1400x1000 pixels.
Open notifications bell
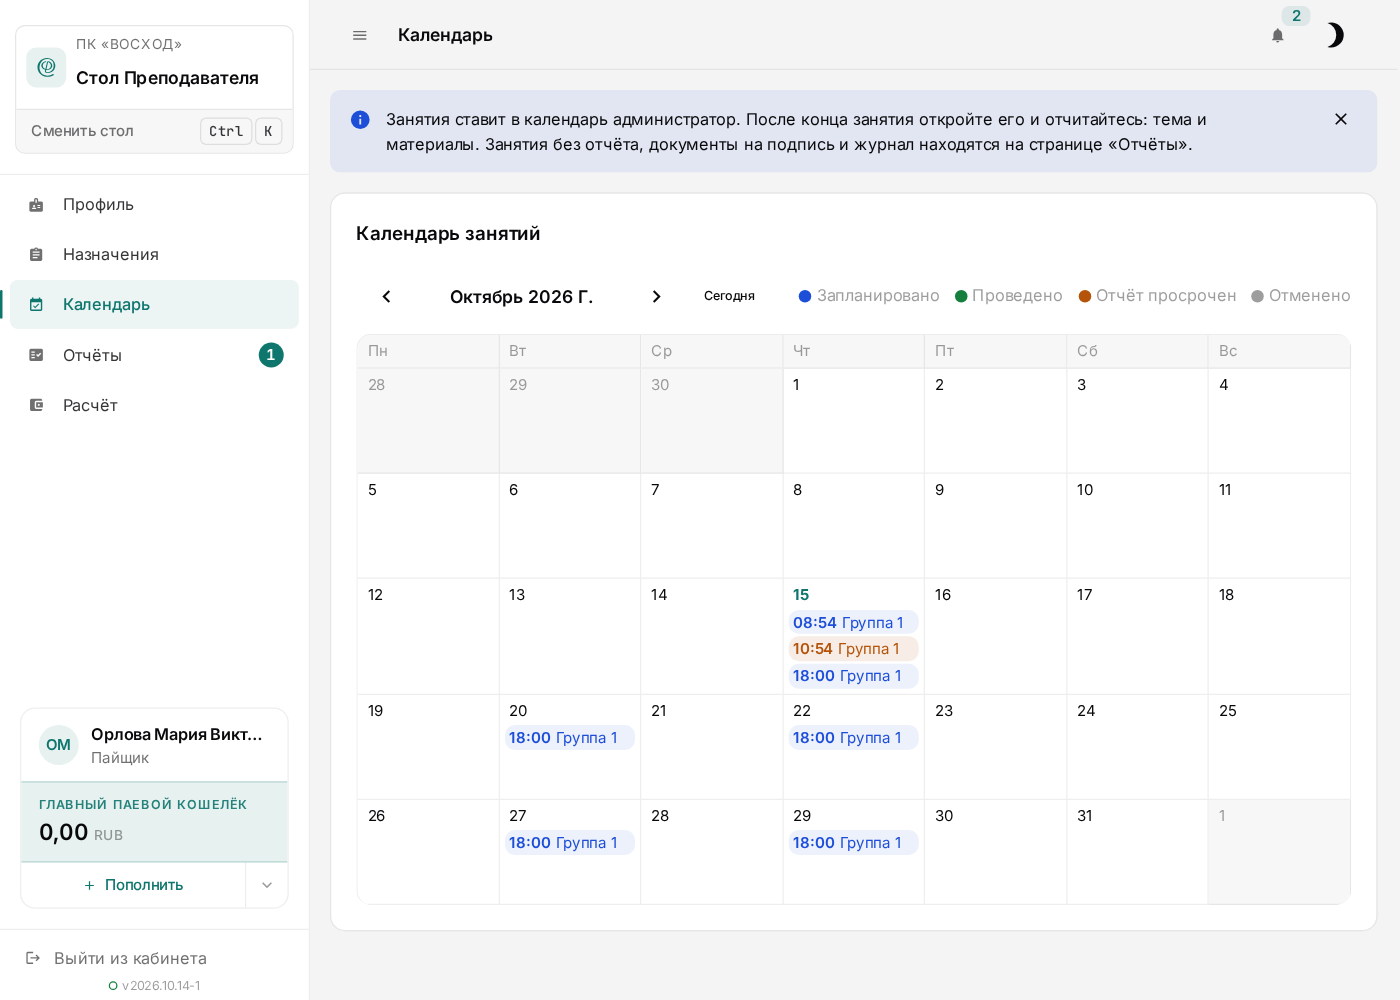pos(1277,36)
